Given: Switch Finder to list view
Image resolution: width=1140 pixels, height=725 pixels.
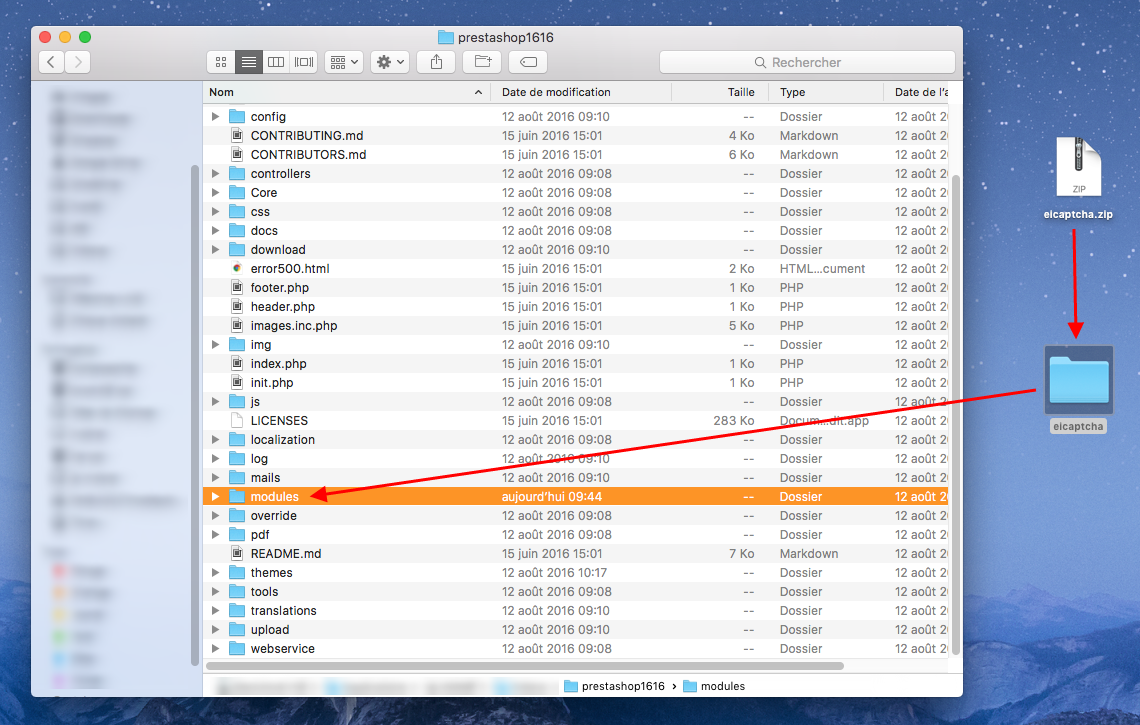Looking at the screenshot, I should (248, 62).
